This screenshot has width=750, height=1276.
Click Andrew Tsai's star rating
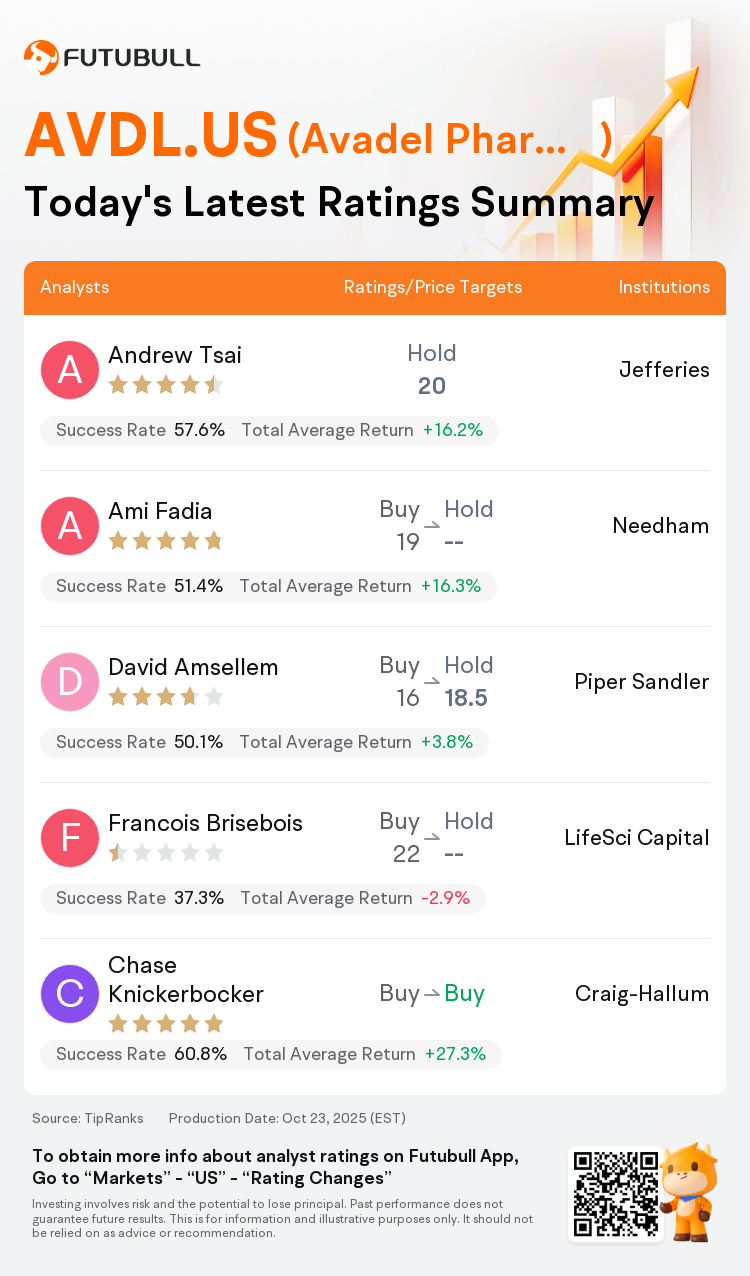[165, 385]
